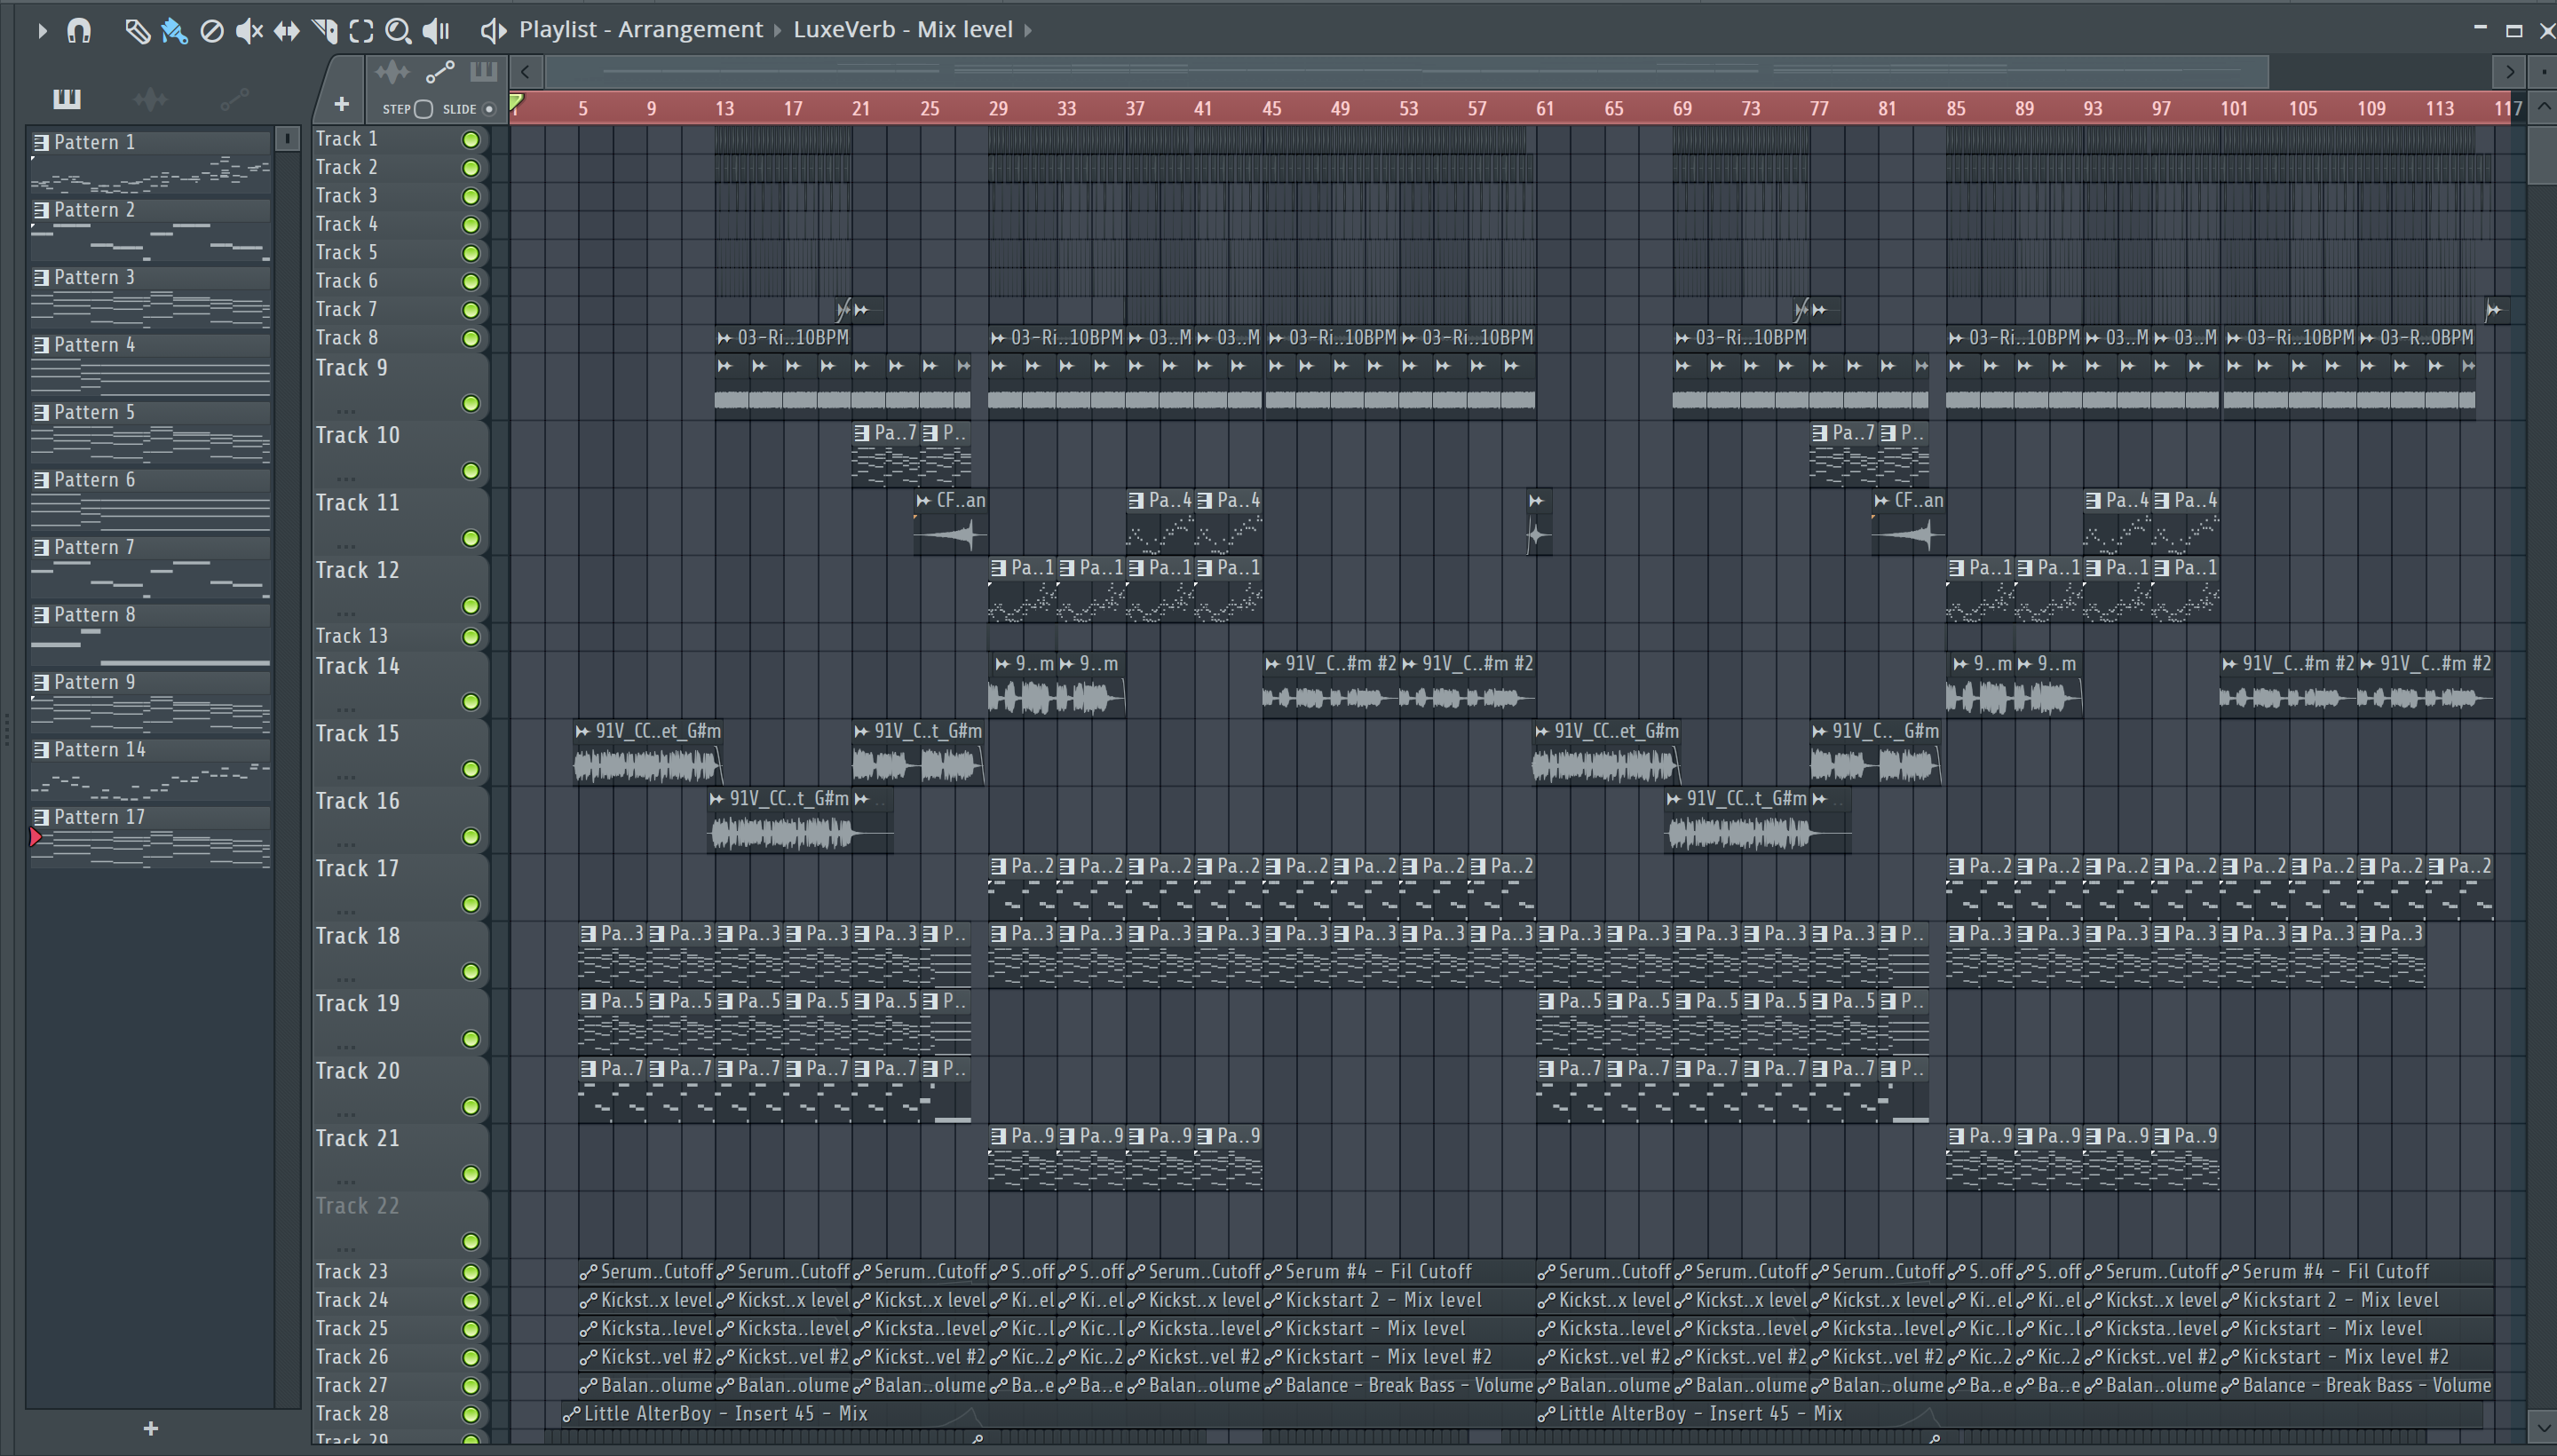
Task: Mute Track 1 with its green light
Action: pos(470,140)
